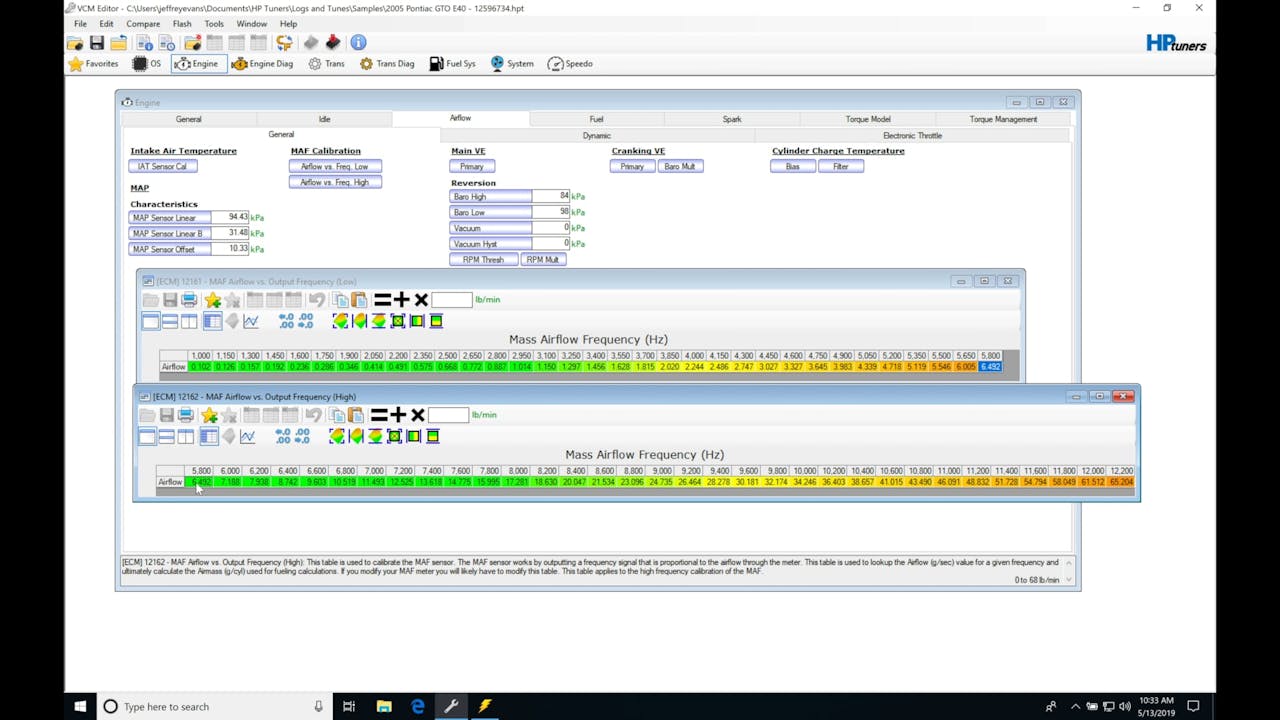The height and width of the screenshot is (720, 1280).
Task: Click print icon in High frequency table
Action: (x=186, y=415)
